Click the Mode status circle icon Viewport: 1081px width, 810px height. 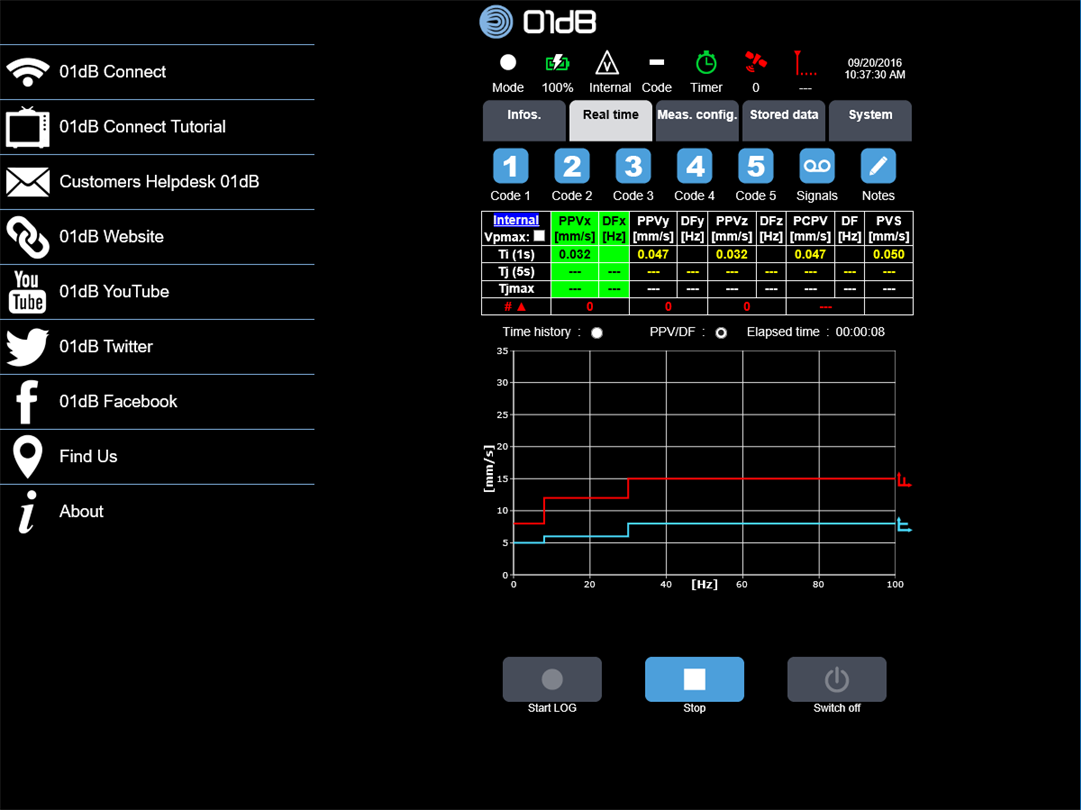(x=508, y=63)
